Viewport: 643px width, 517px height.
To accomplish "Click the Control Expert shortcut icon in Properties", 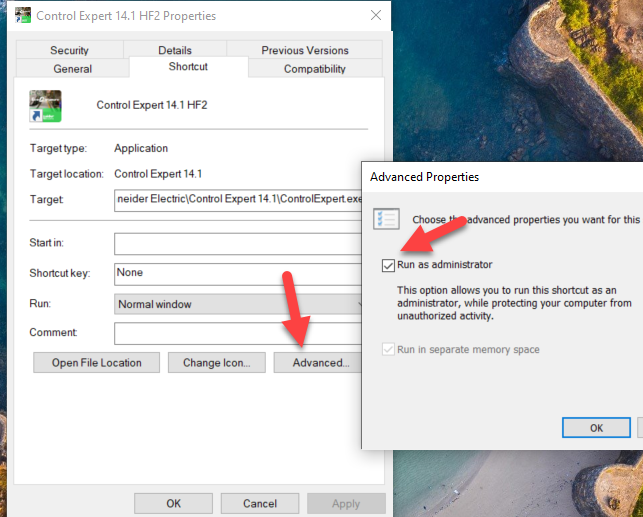I will (x=45, y=106).
